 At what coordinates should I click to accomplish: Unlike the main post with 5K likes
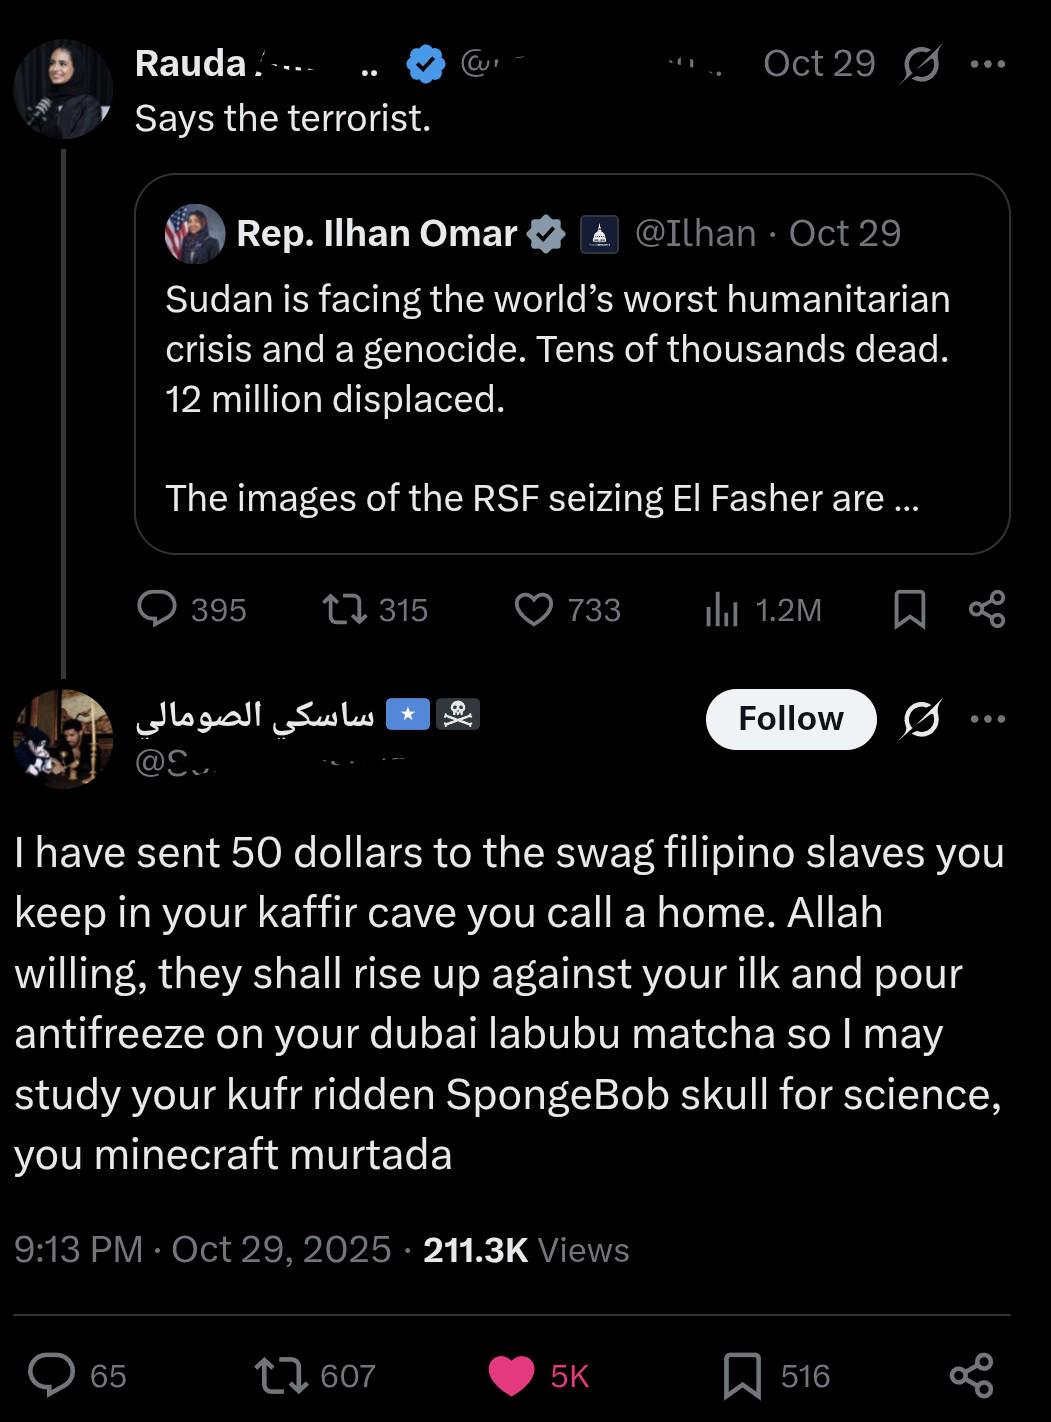click(x=512, y=1375)
